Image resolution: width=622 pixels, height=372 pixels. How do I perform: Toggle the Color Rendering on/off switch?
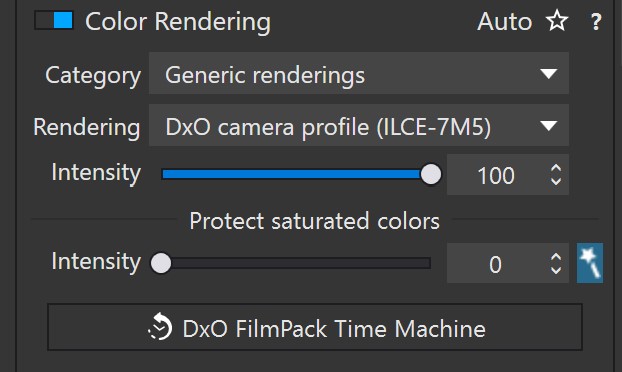pyautogui.click(x=54, y=20)
